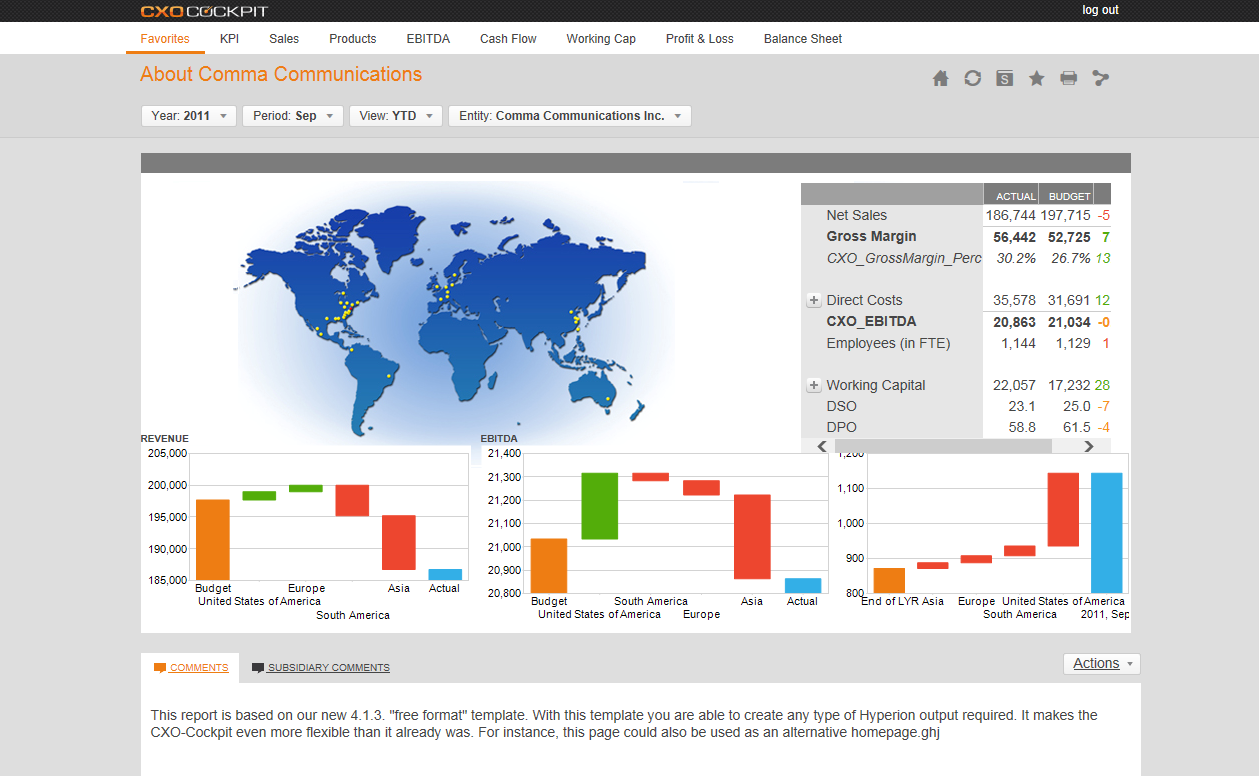
Task: Click the CXO_GrossMargin_Perc row label
Action: (904, 258)
